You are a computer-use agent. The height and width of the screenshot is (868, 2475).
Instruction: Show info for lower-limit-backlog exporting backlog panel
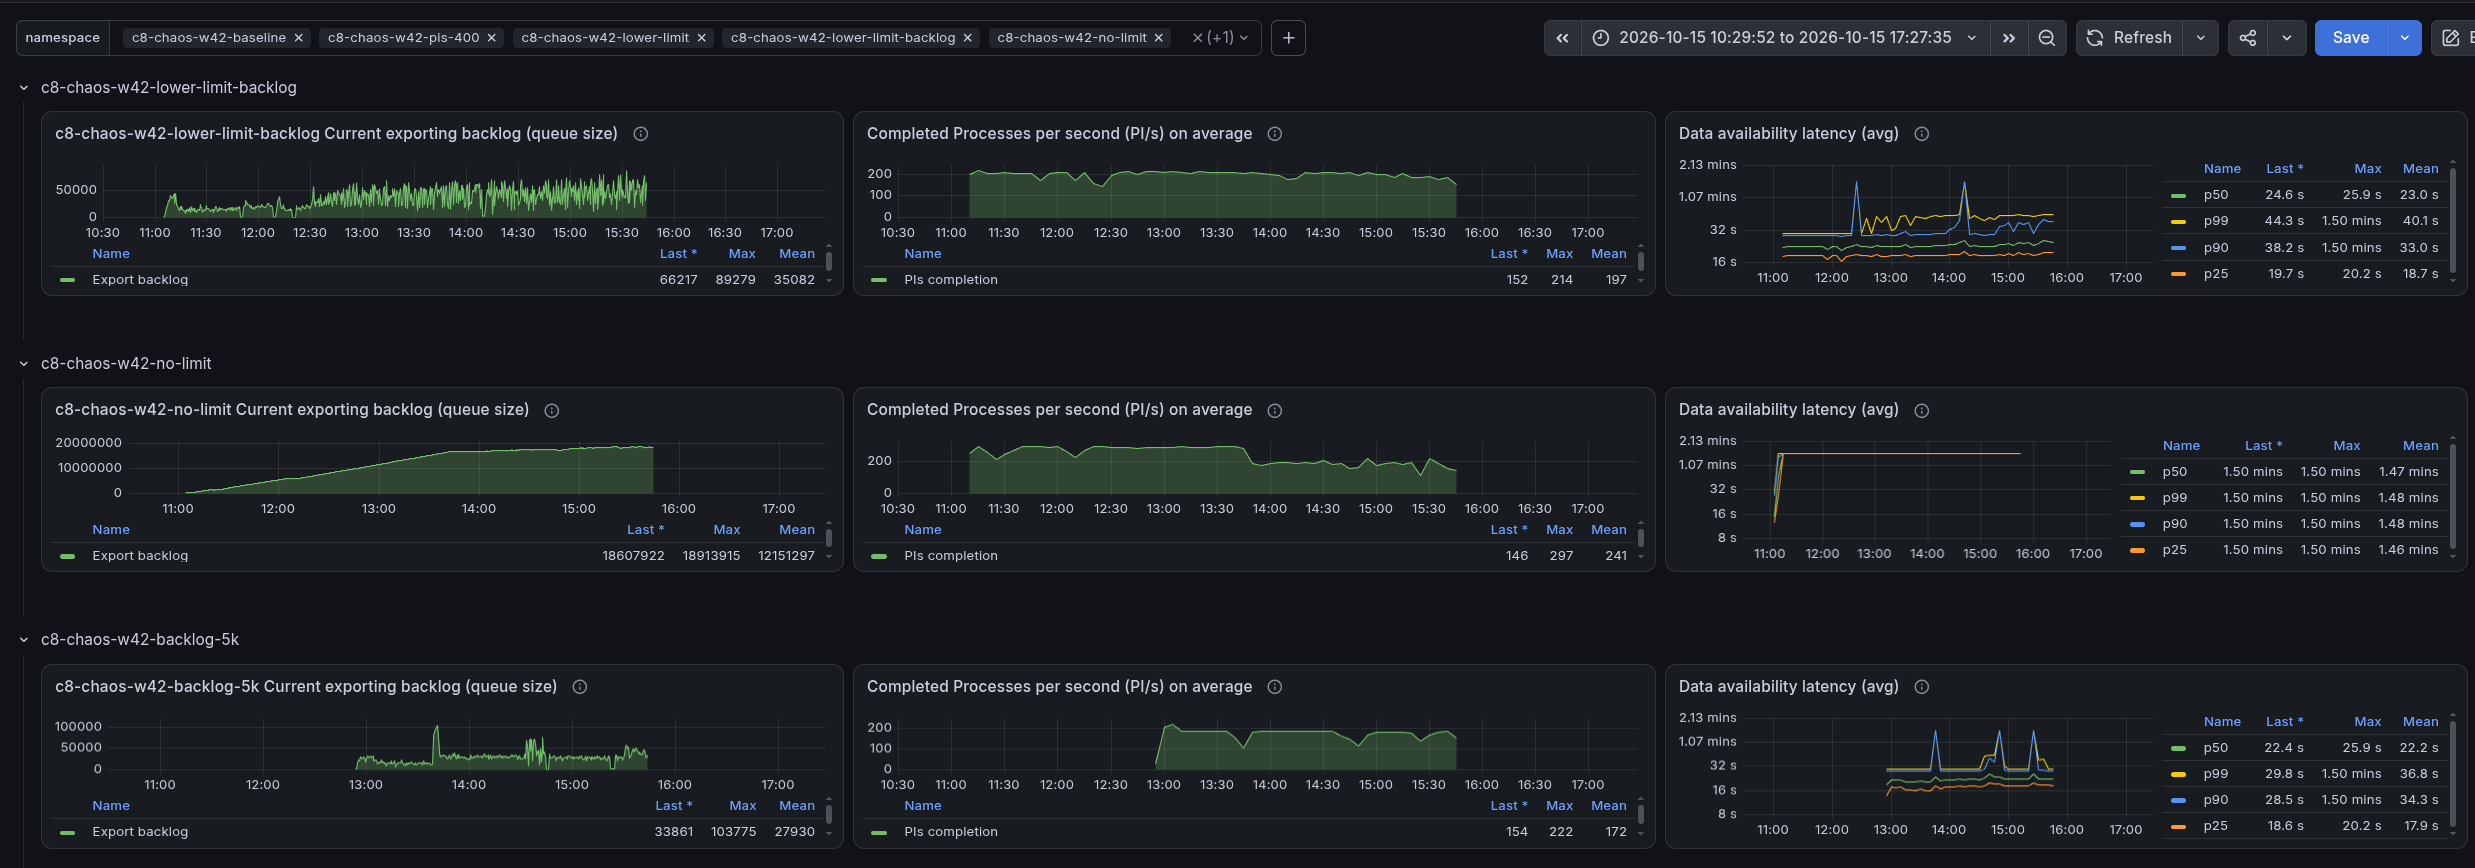click(x=641, y=134)
